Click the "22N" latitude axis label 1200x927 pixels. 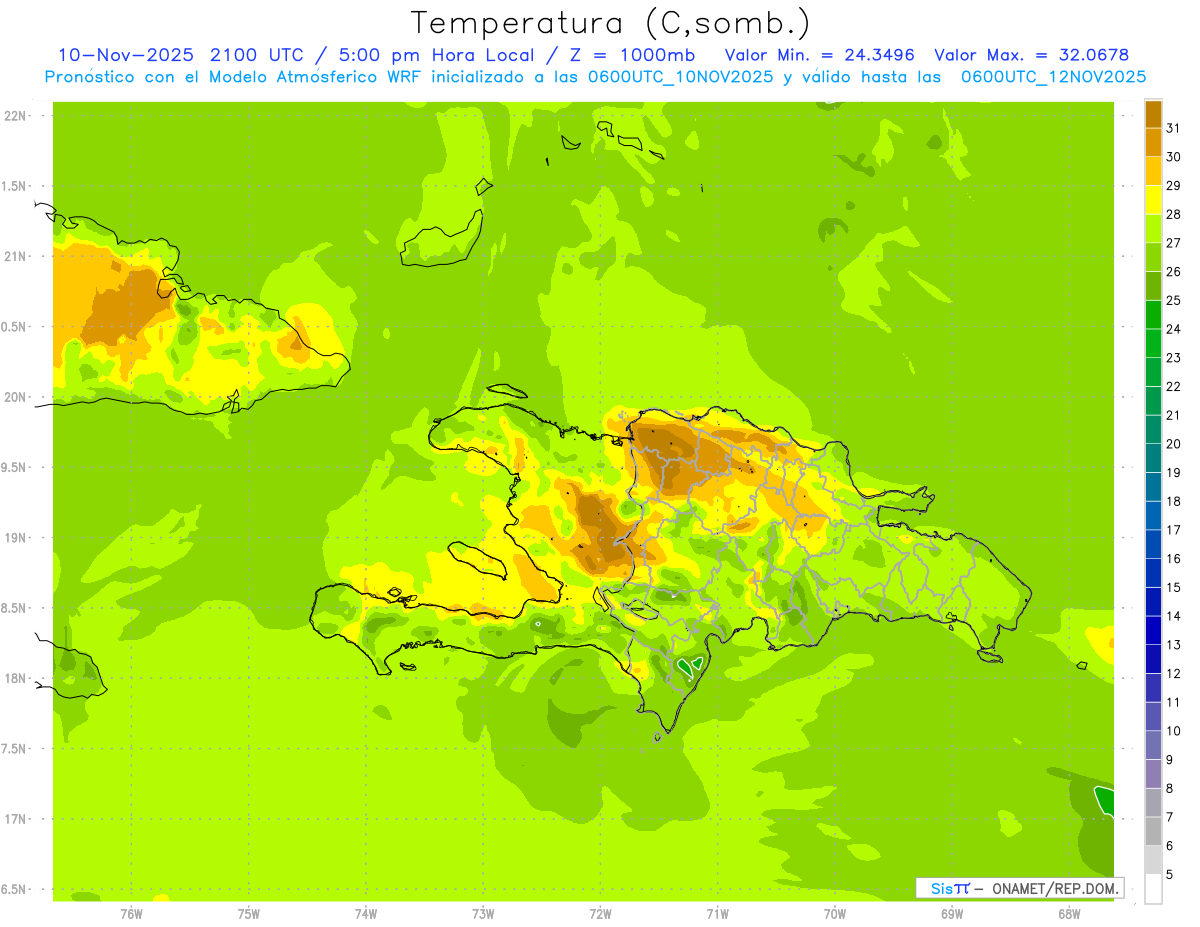[x=14, y=116]
